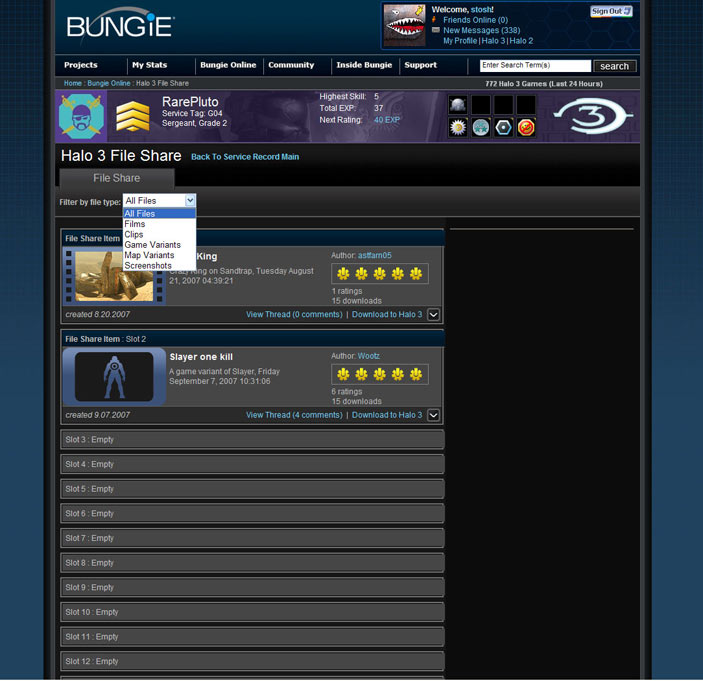Open the Slayer one kill game variant thumbnail
The width and height of the screenshot is (703, 681).
point(114,377)
